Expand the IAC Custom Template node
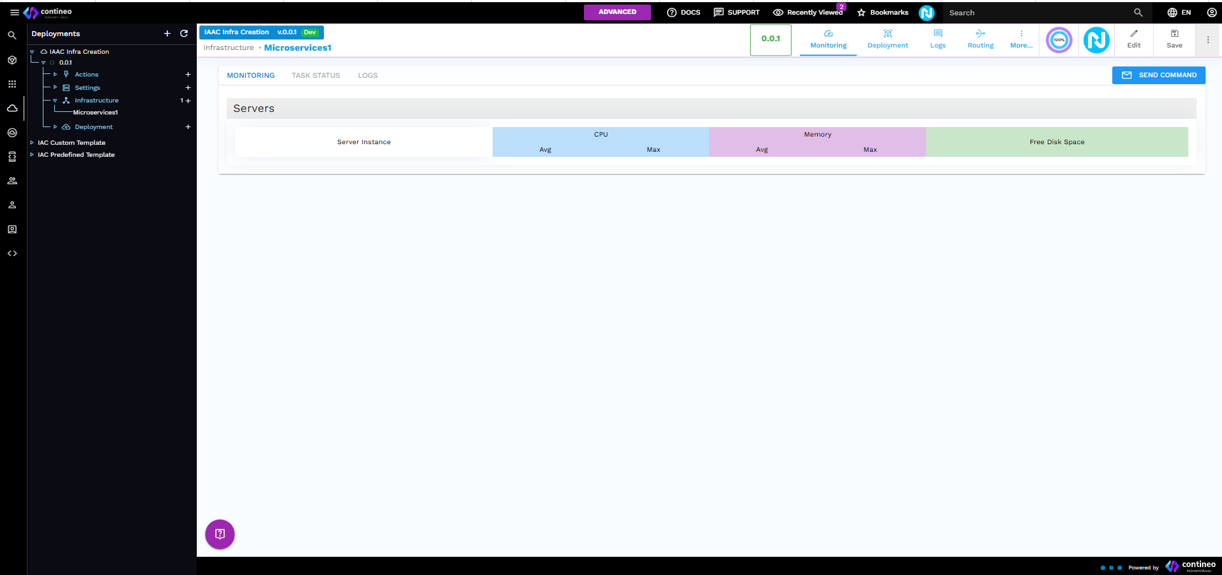The width and height of the screenshot is (1222, 575). point(32,143)
